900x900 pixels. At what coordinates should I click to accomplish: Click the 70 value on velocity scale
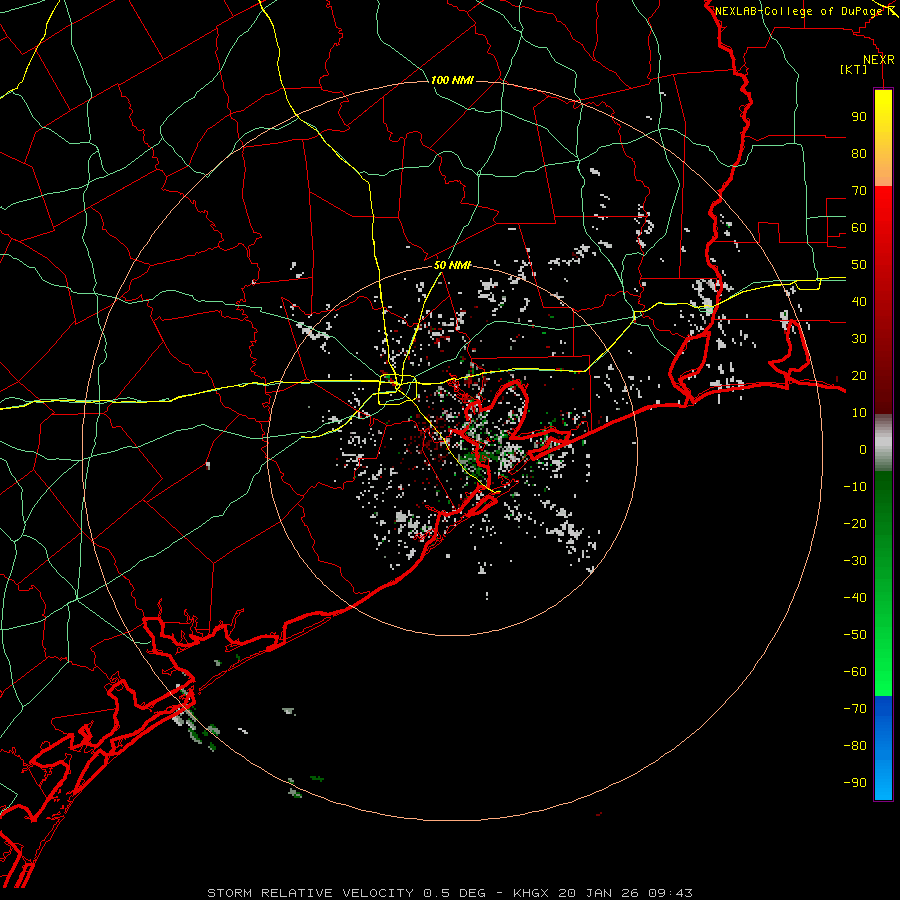pyautogui.click(x=859, y=191)
